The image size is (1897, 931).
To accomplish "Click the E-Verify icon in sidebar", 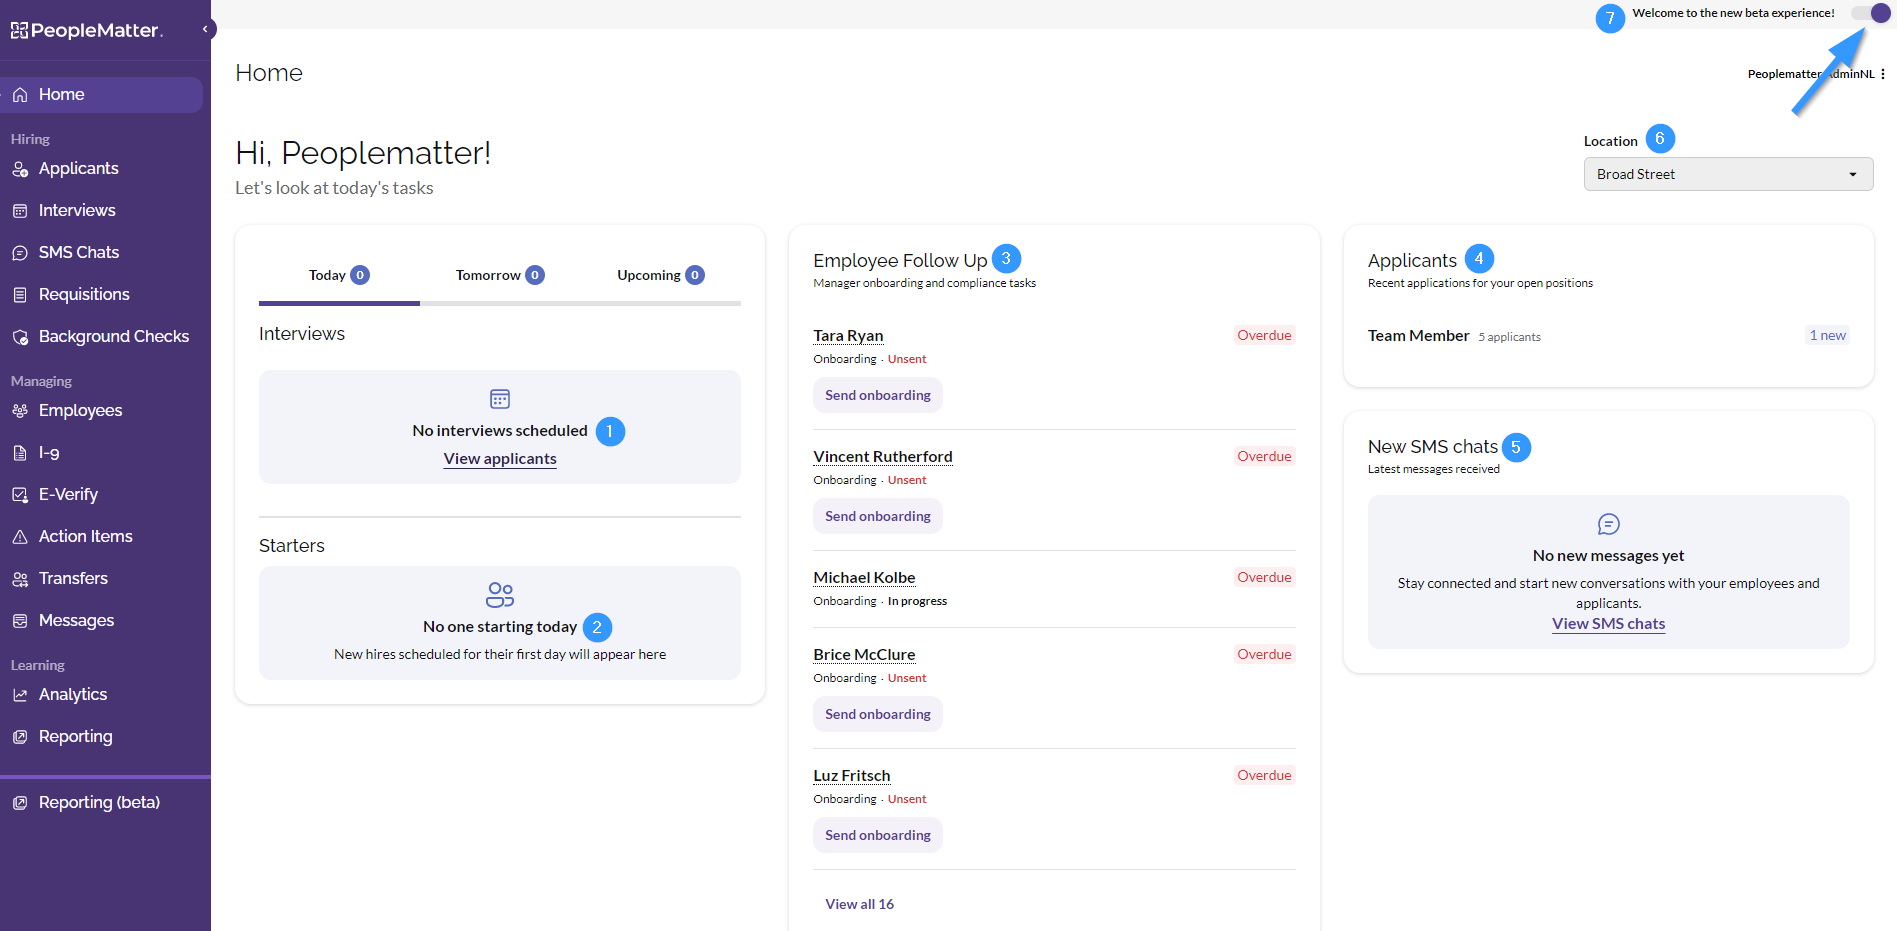I will (20, 495).
